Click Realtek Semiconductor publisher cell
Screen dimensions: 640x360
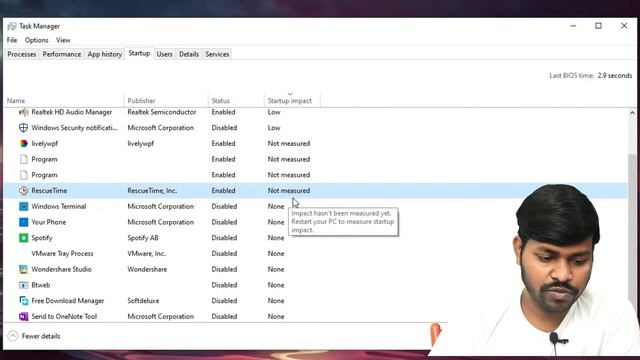[x=162, y=112]
